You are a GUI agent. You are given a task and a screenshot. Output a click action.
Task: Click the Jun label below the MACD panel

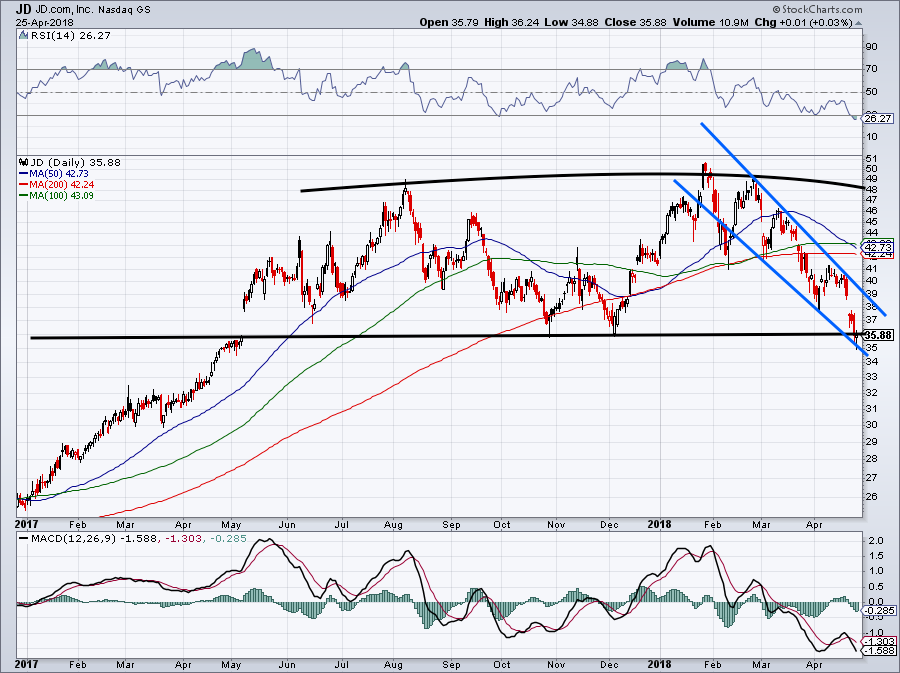click(x=287, y=664)
